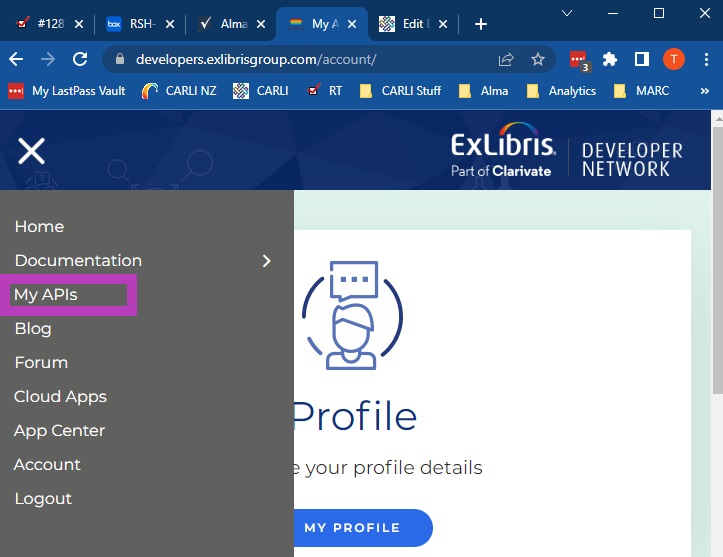Open the Extensions puzzle icon
723x557 pixels.
[610, 59]
